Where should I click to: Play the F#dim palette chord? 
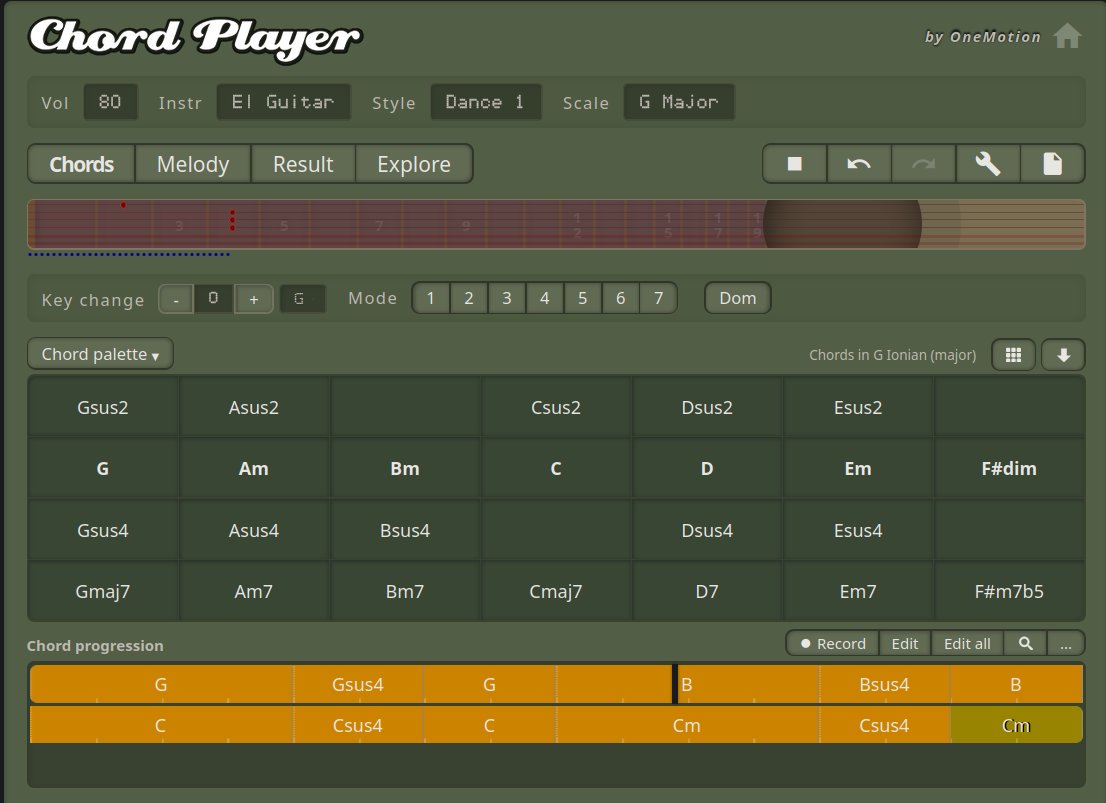(1009, 469)
